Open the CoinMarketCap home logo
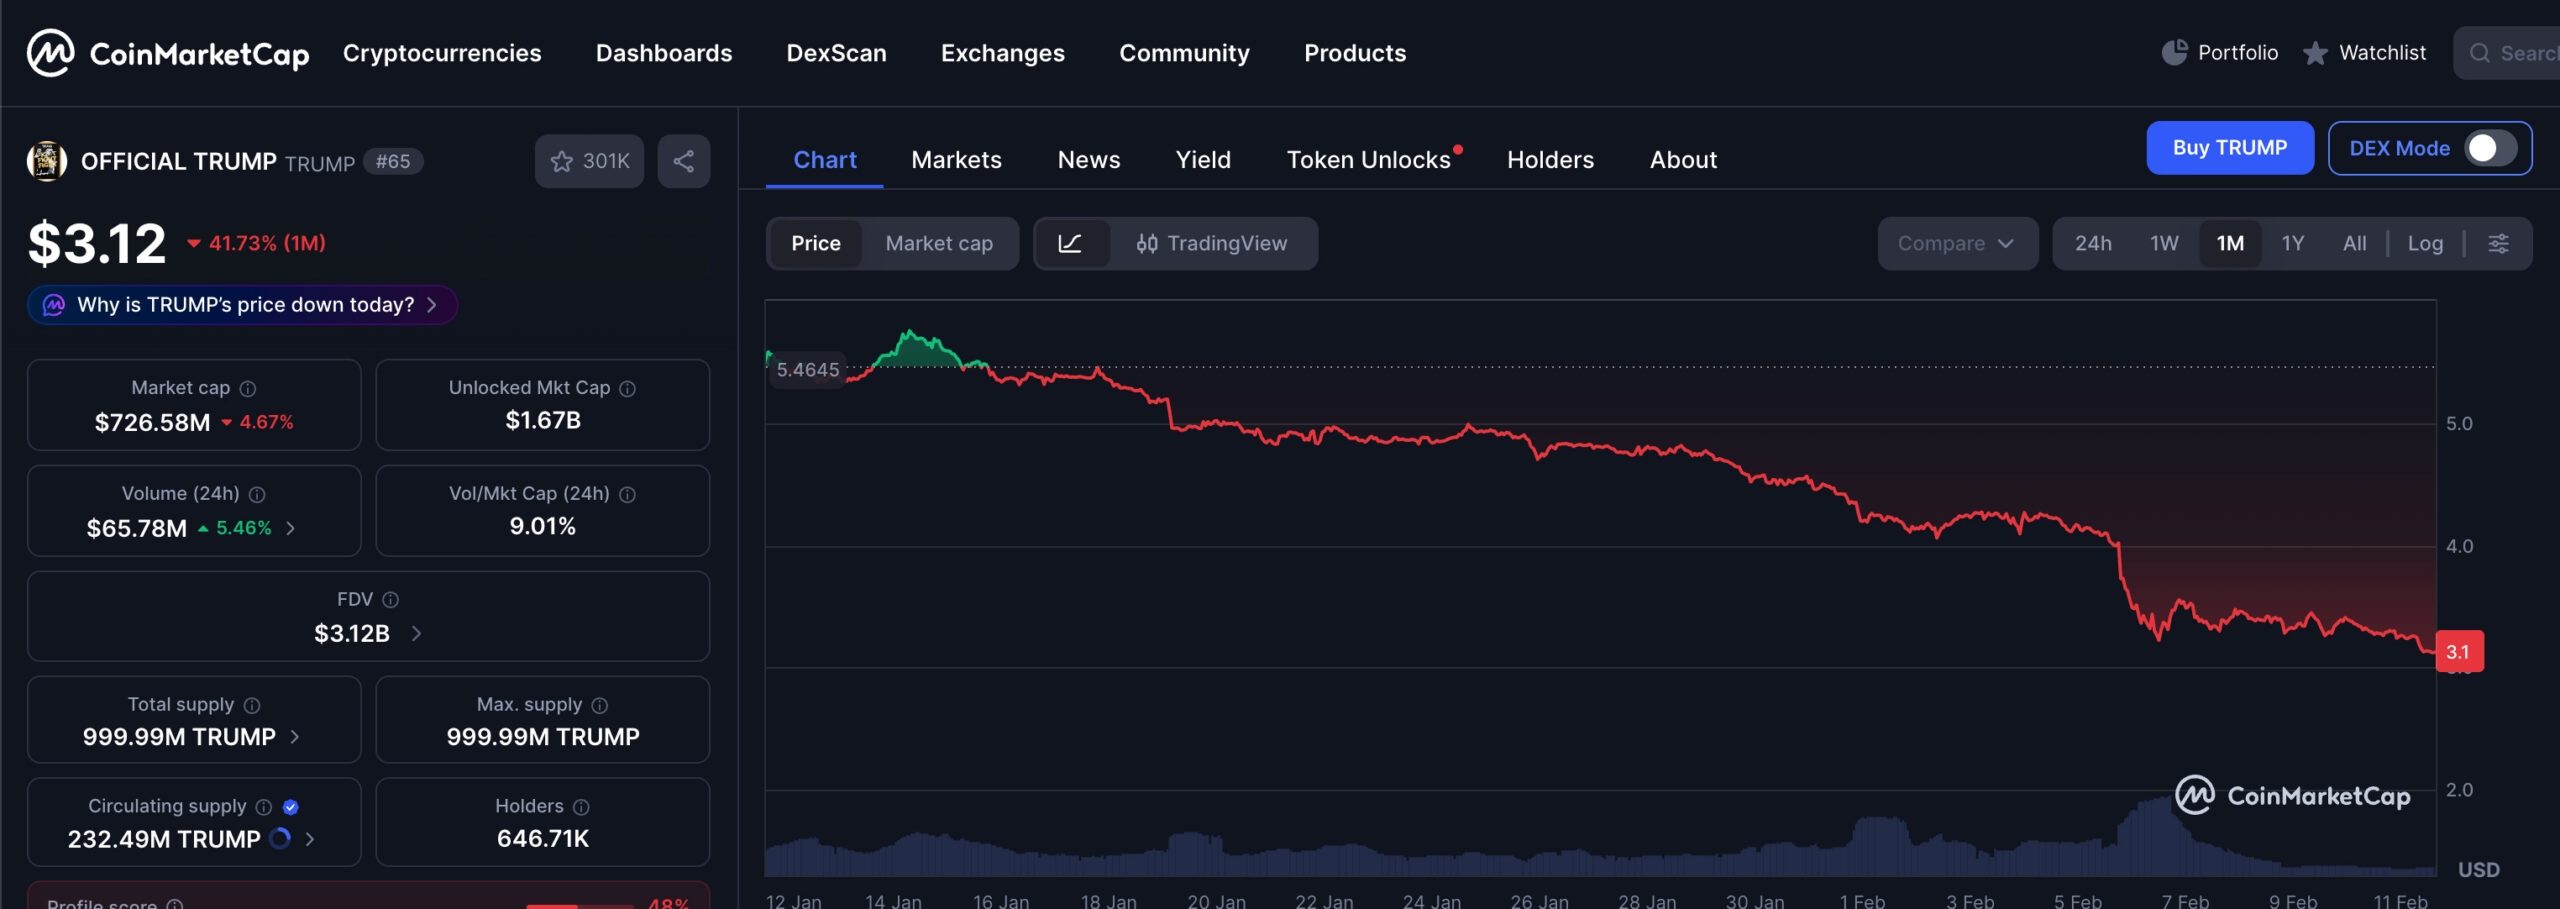The height and width of the screenshot is (909, 2560). pyautogui.click(x=168, y=53)
